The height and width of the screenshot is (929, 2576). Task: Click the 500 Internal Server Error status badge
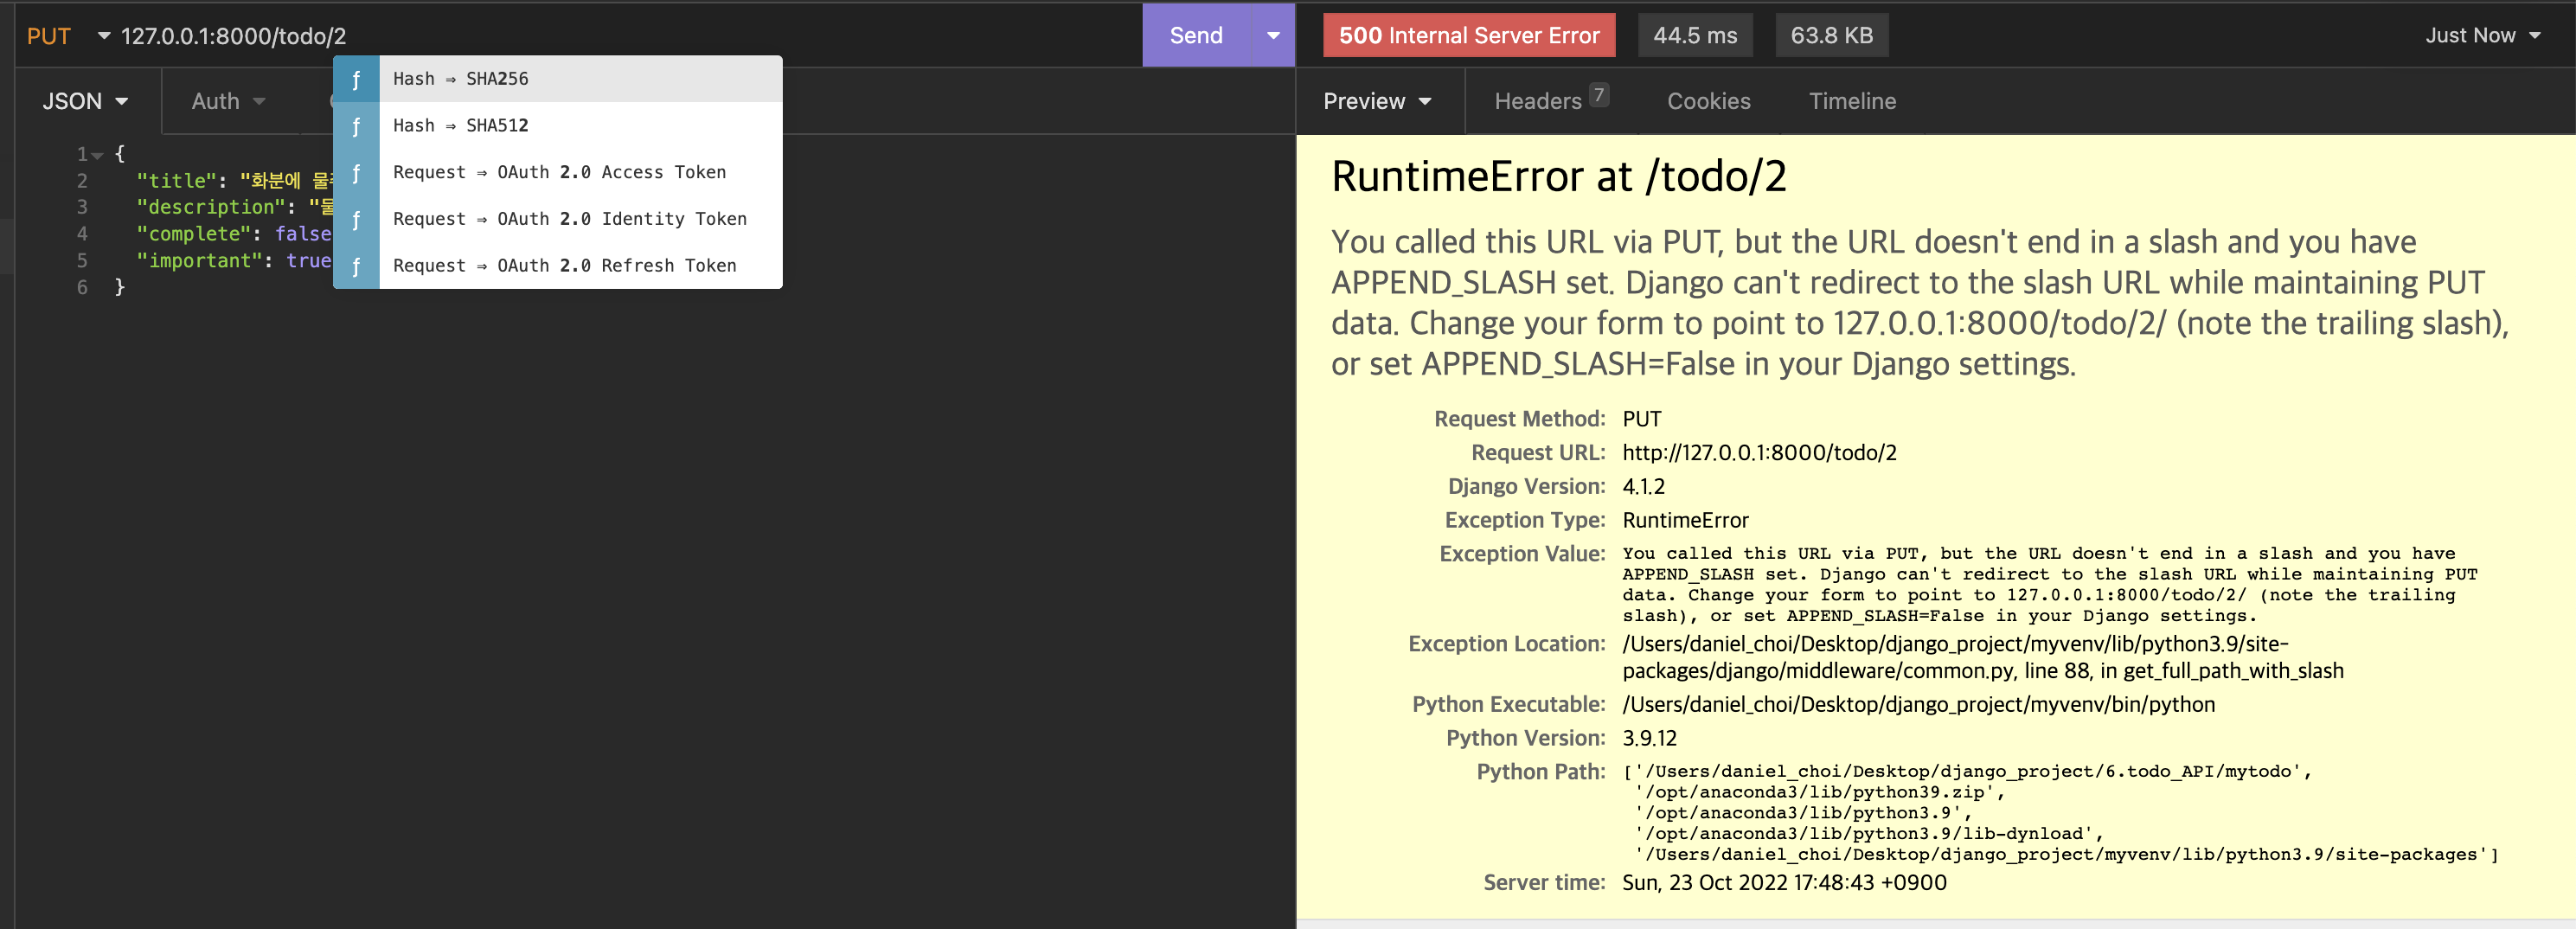(1469, 35)
